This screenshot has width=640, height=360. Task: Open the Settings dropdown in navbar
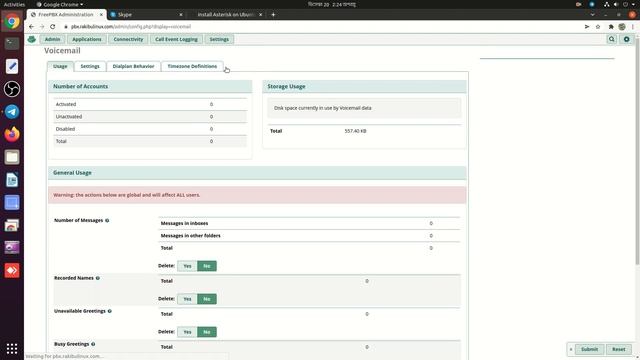pyautogui.click(x=219, y=39)
